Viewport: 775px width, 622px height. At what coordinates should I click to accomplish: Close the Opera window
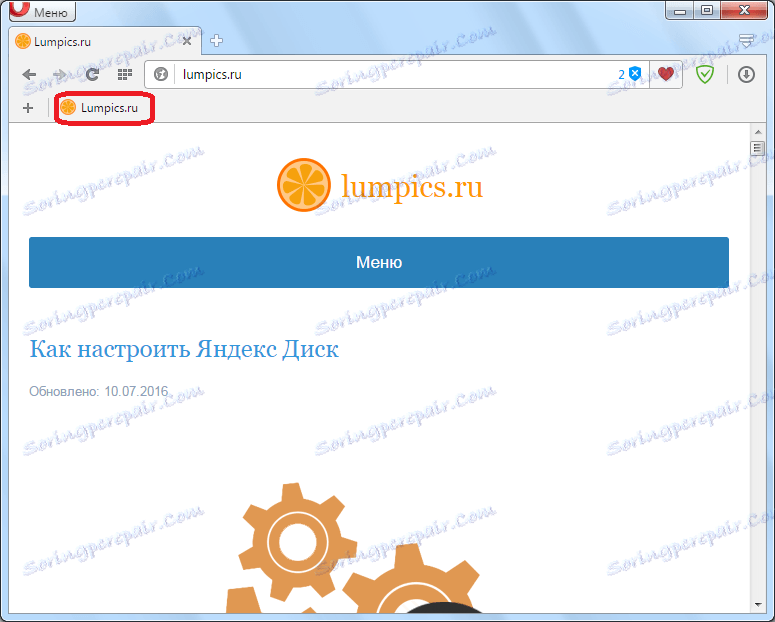744,10
